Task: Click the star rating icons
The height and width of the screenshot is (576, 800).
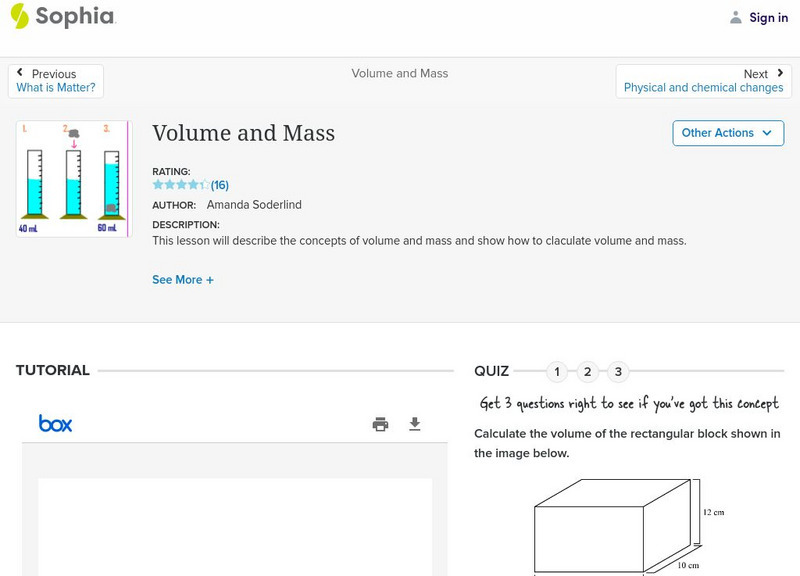Action: (180, 185)
